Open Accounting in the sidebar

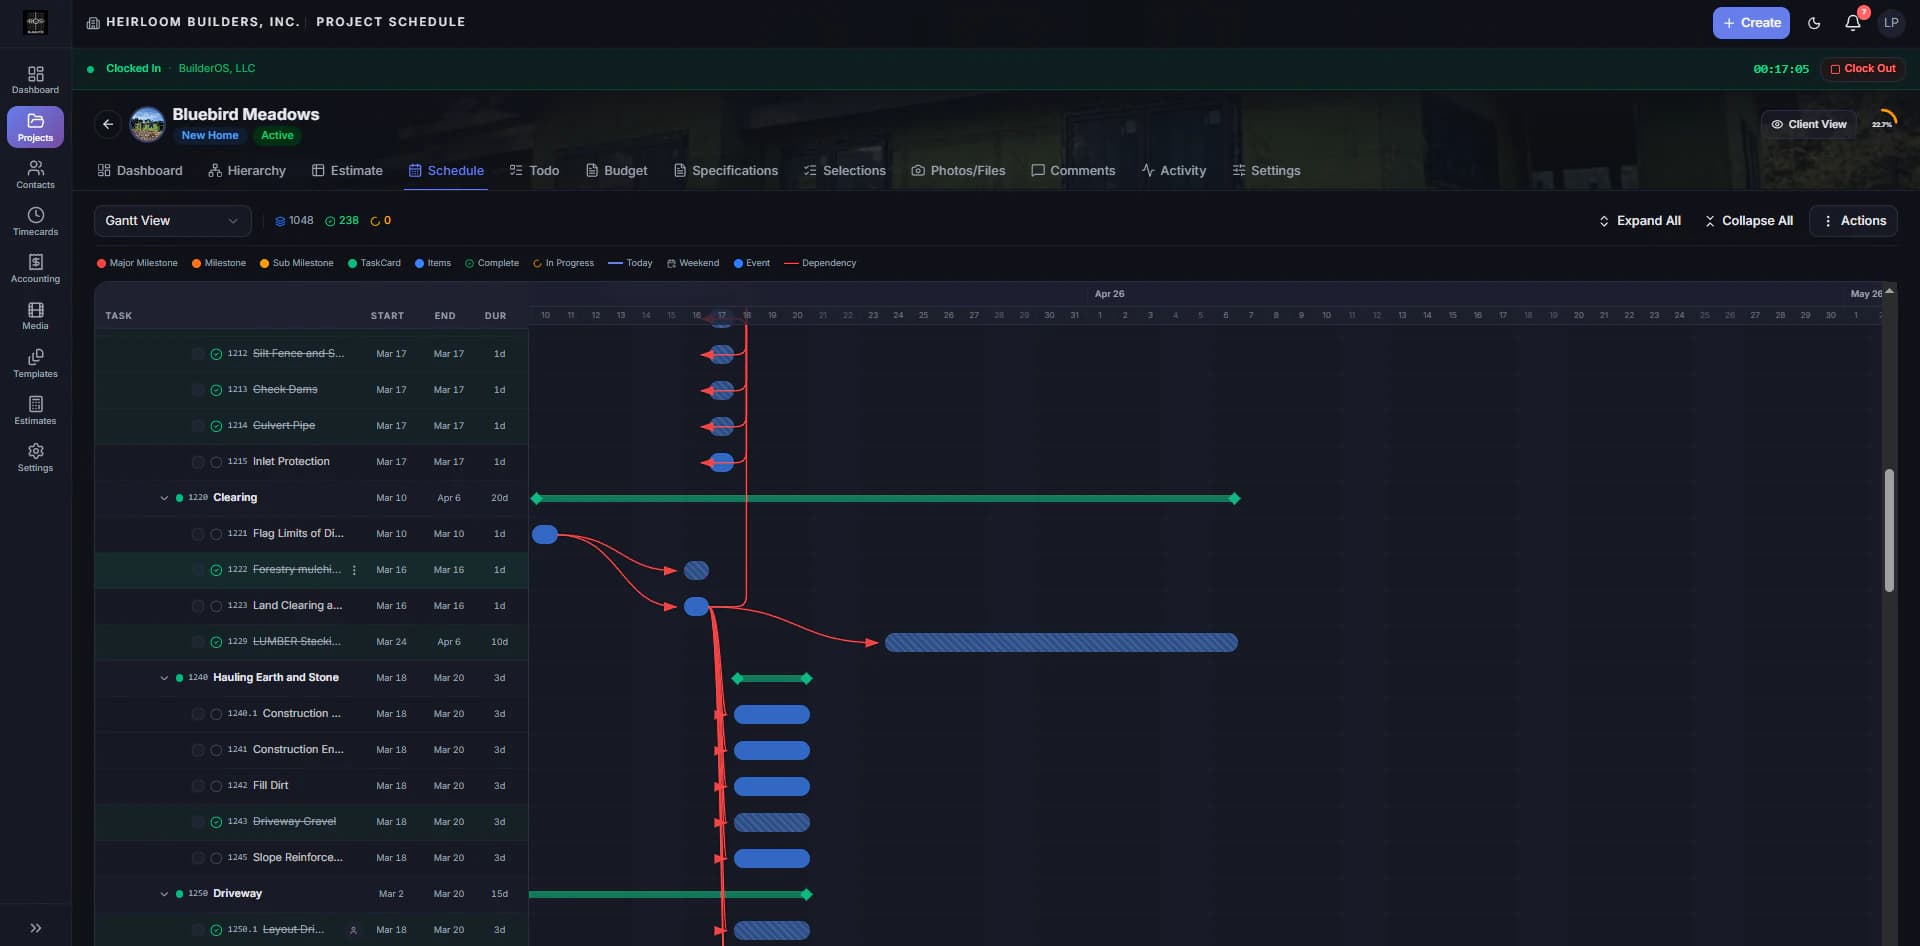pos(35,268)
